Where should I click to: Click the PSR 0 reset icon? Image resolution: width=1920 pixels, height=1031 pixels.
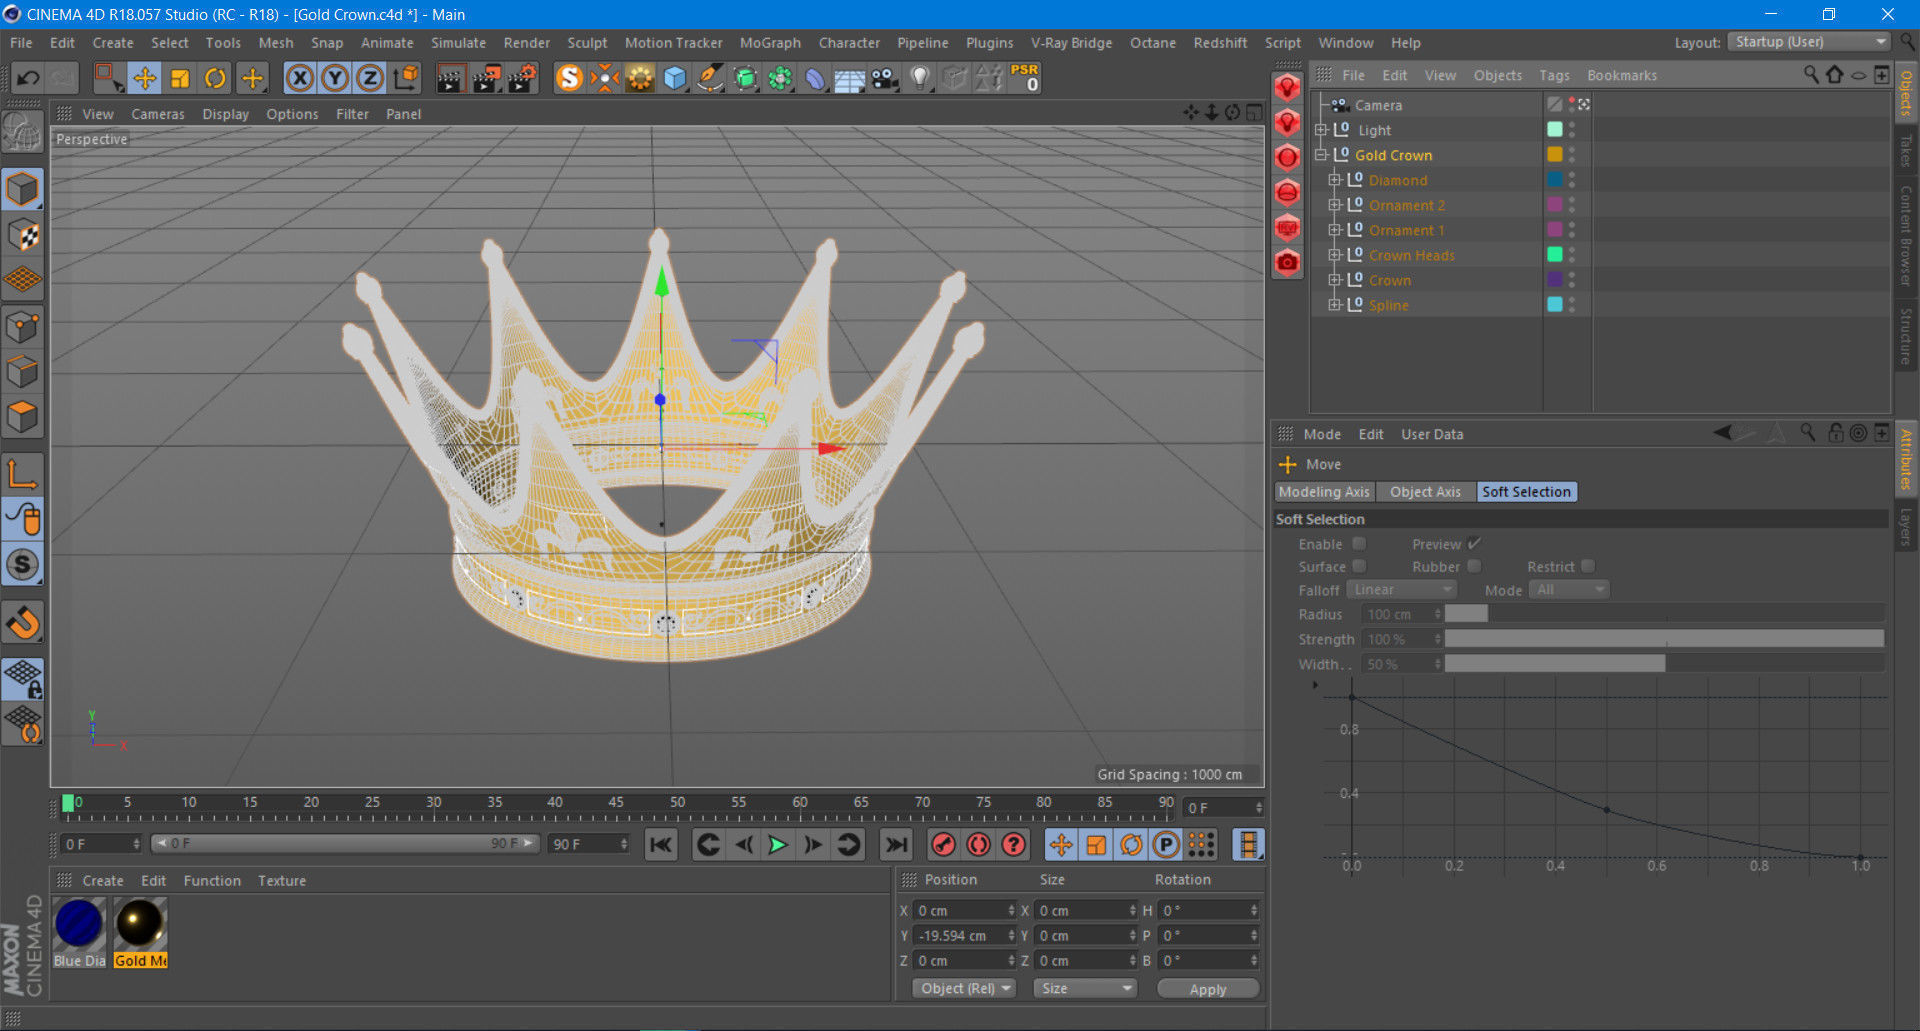click(x=1025, y=78)
